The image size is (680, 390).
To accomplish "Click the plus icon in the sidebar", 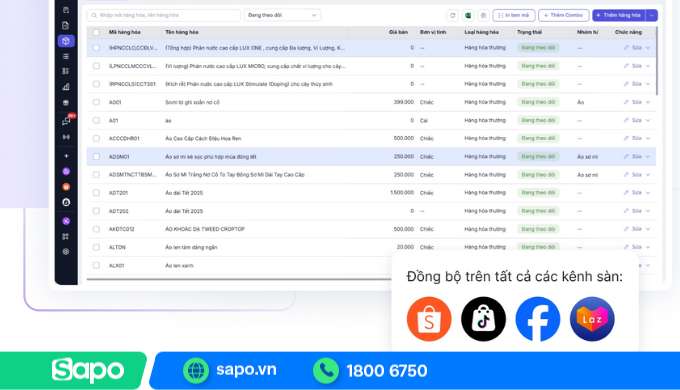I will click(66, 156).
